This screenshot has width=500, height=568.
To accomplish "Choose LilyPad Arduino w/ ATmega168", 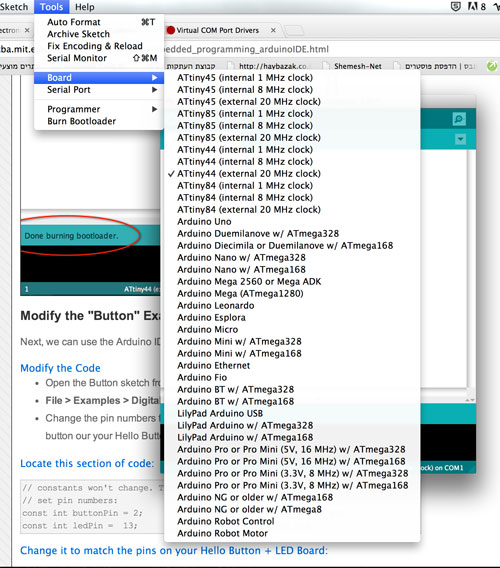I will [x=292, y=437].
